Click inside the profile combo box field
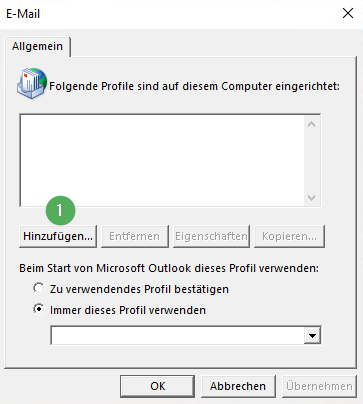The image size is (363, 404). coord(177,335)
